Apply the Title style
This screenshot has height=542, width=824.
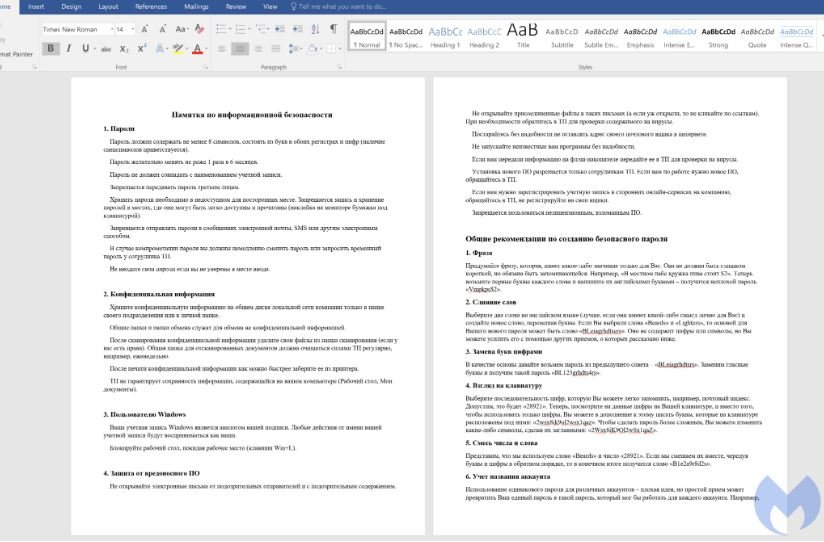(x=523, y=37)
